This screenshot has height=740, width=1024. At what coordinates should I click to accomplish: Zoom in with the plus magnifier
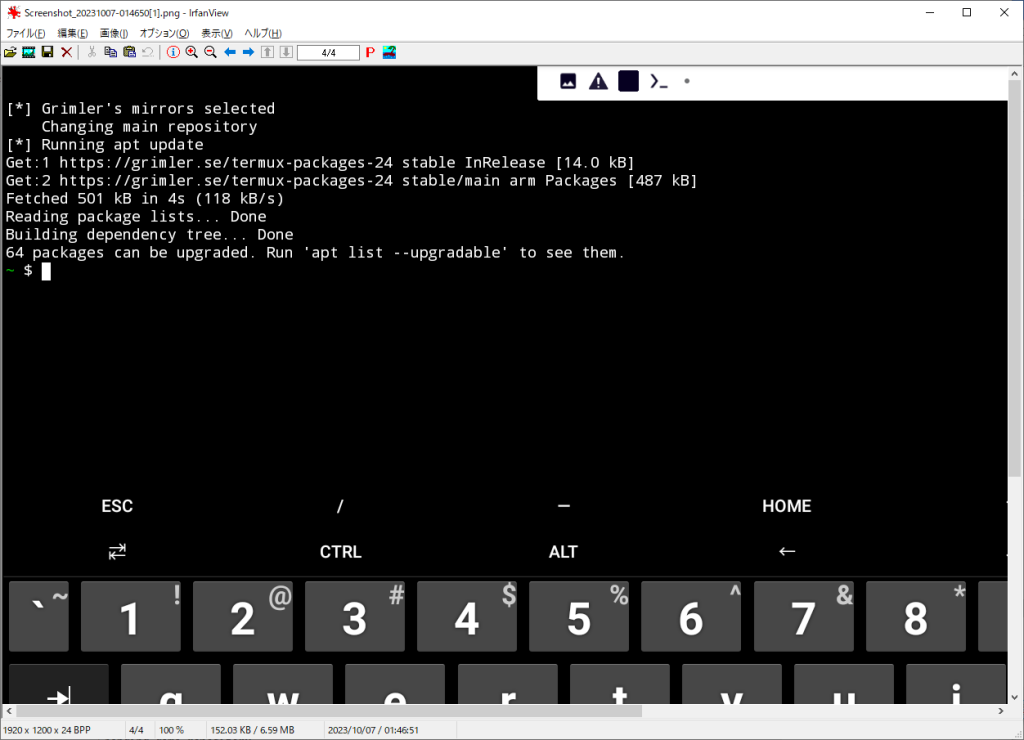(191, 52)
